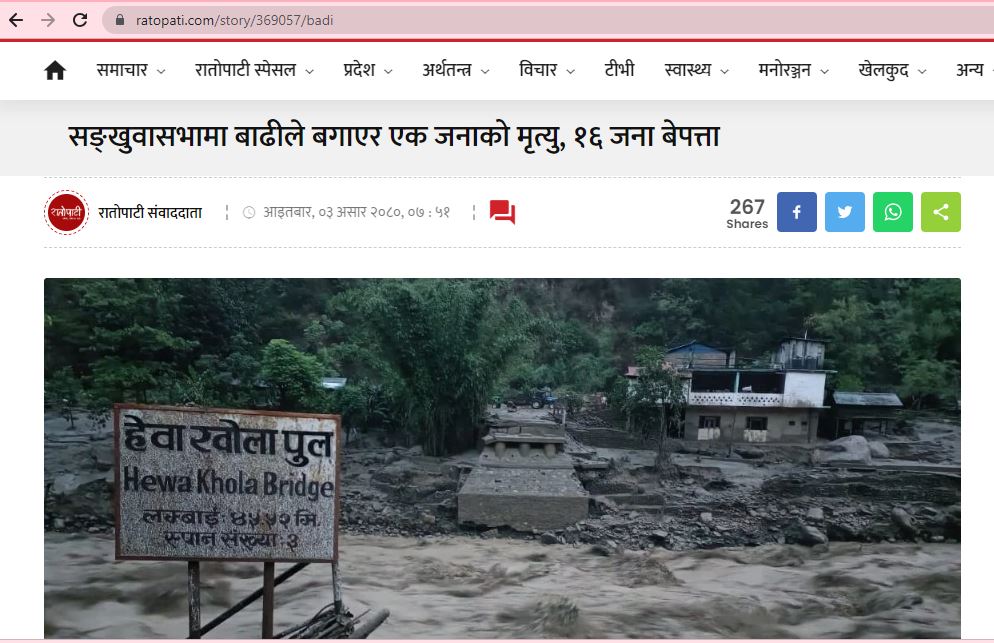Open the अर्थतन्त्र menu
This screenshot has width=994, height=643.
point(456,70)
